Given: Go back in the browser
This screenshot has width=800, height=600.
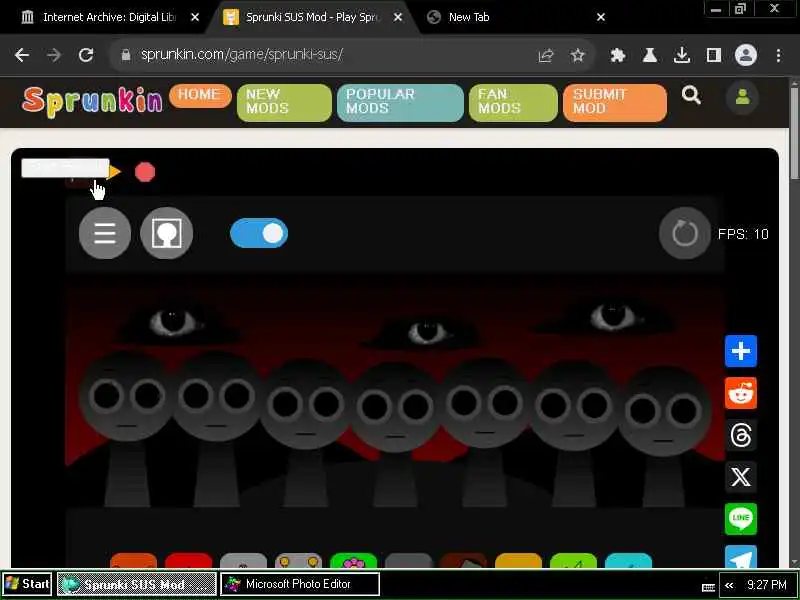Looking at the screenshot, I should pos(22,55).
